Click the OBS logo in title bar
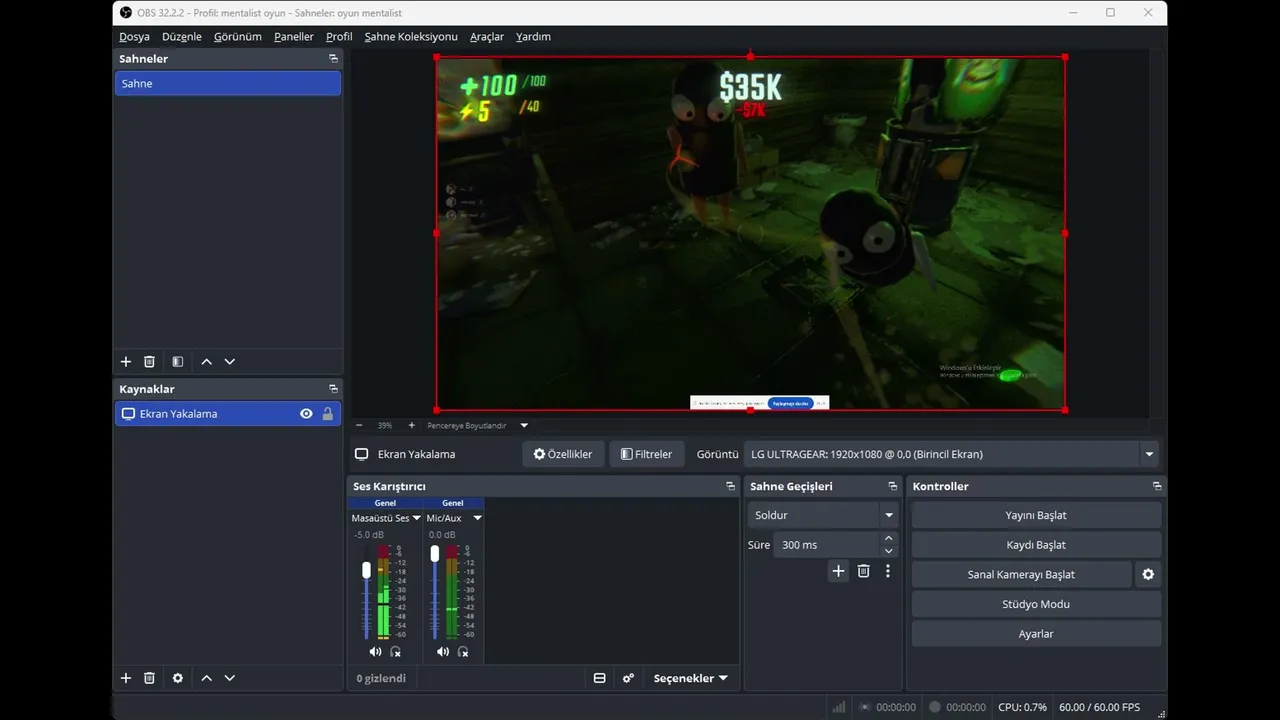This screenshot has height=720, width=1280. 125,12
